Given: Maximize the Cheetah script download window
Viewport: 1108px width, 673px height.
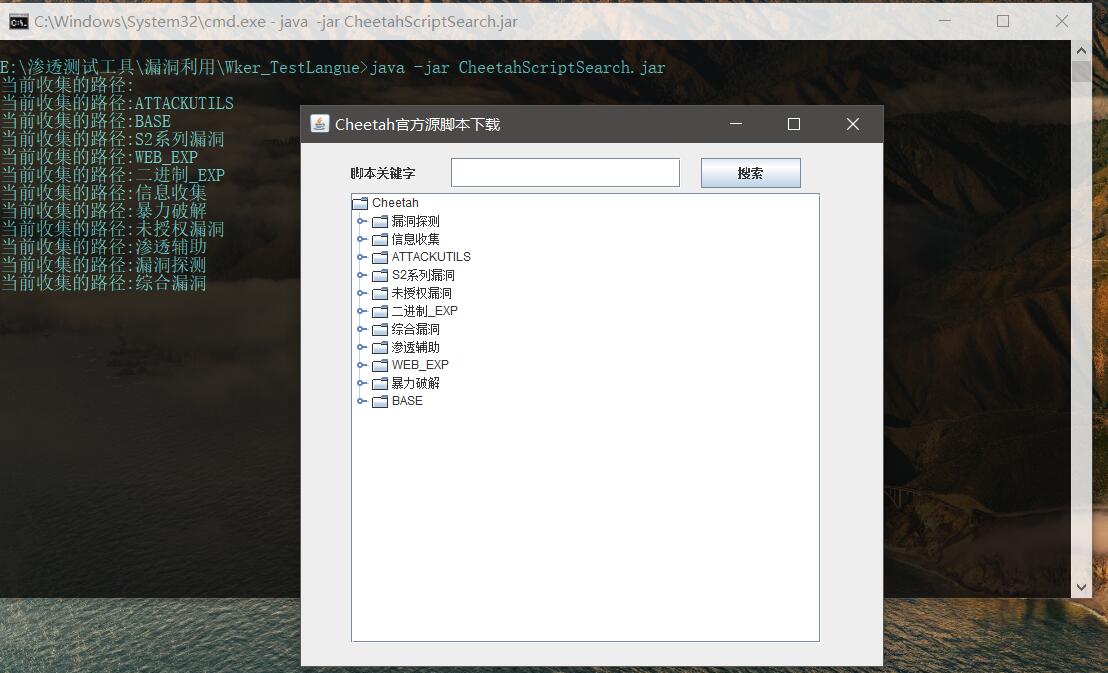Looking at the screenshot, I should click(x=794, y=124).
